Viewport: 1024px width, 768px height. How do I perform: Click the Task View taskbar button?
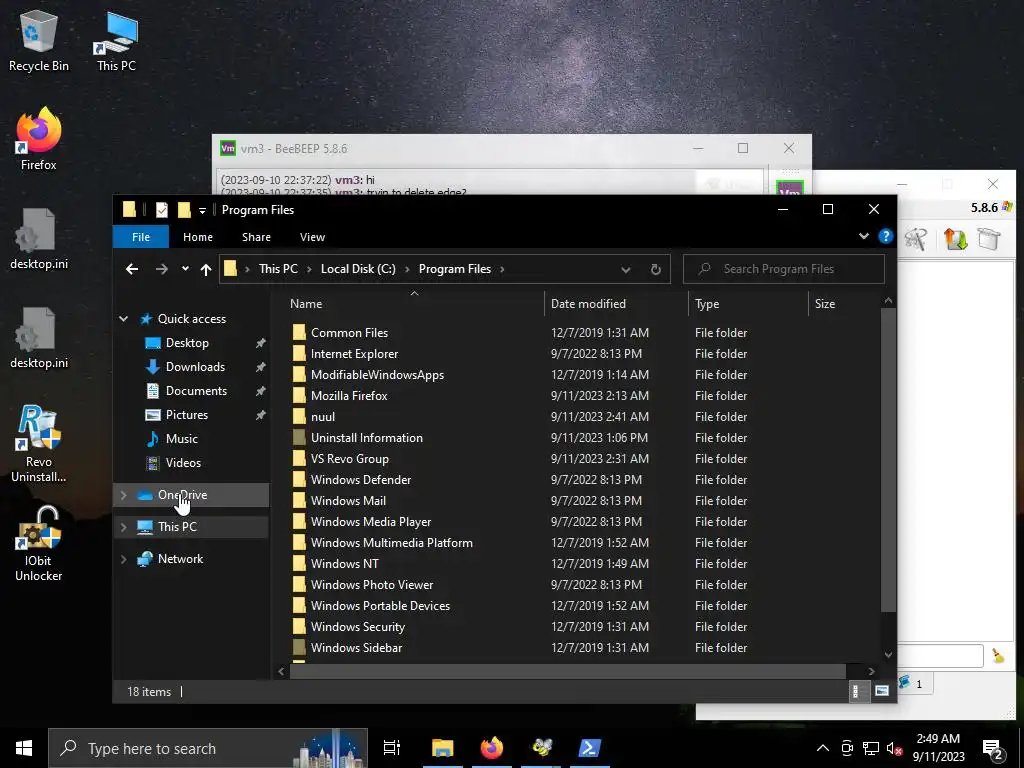coord(392,748)
